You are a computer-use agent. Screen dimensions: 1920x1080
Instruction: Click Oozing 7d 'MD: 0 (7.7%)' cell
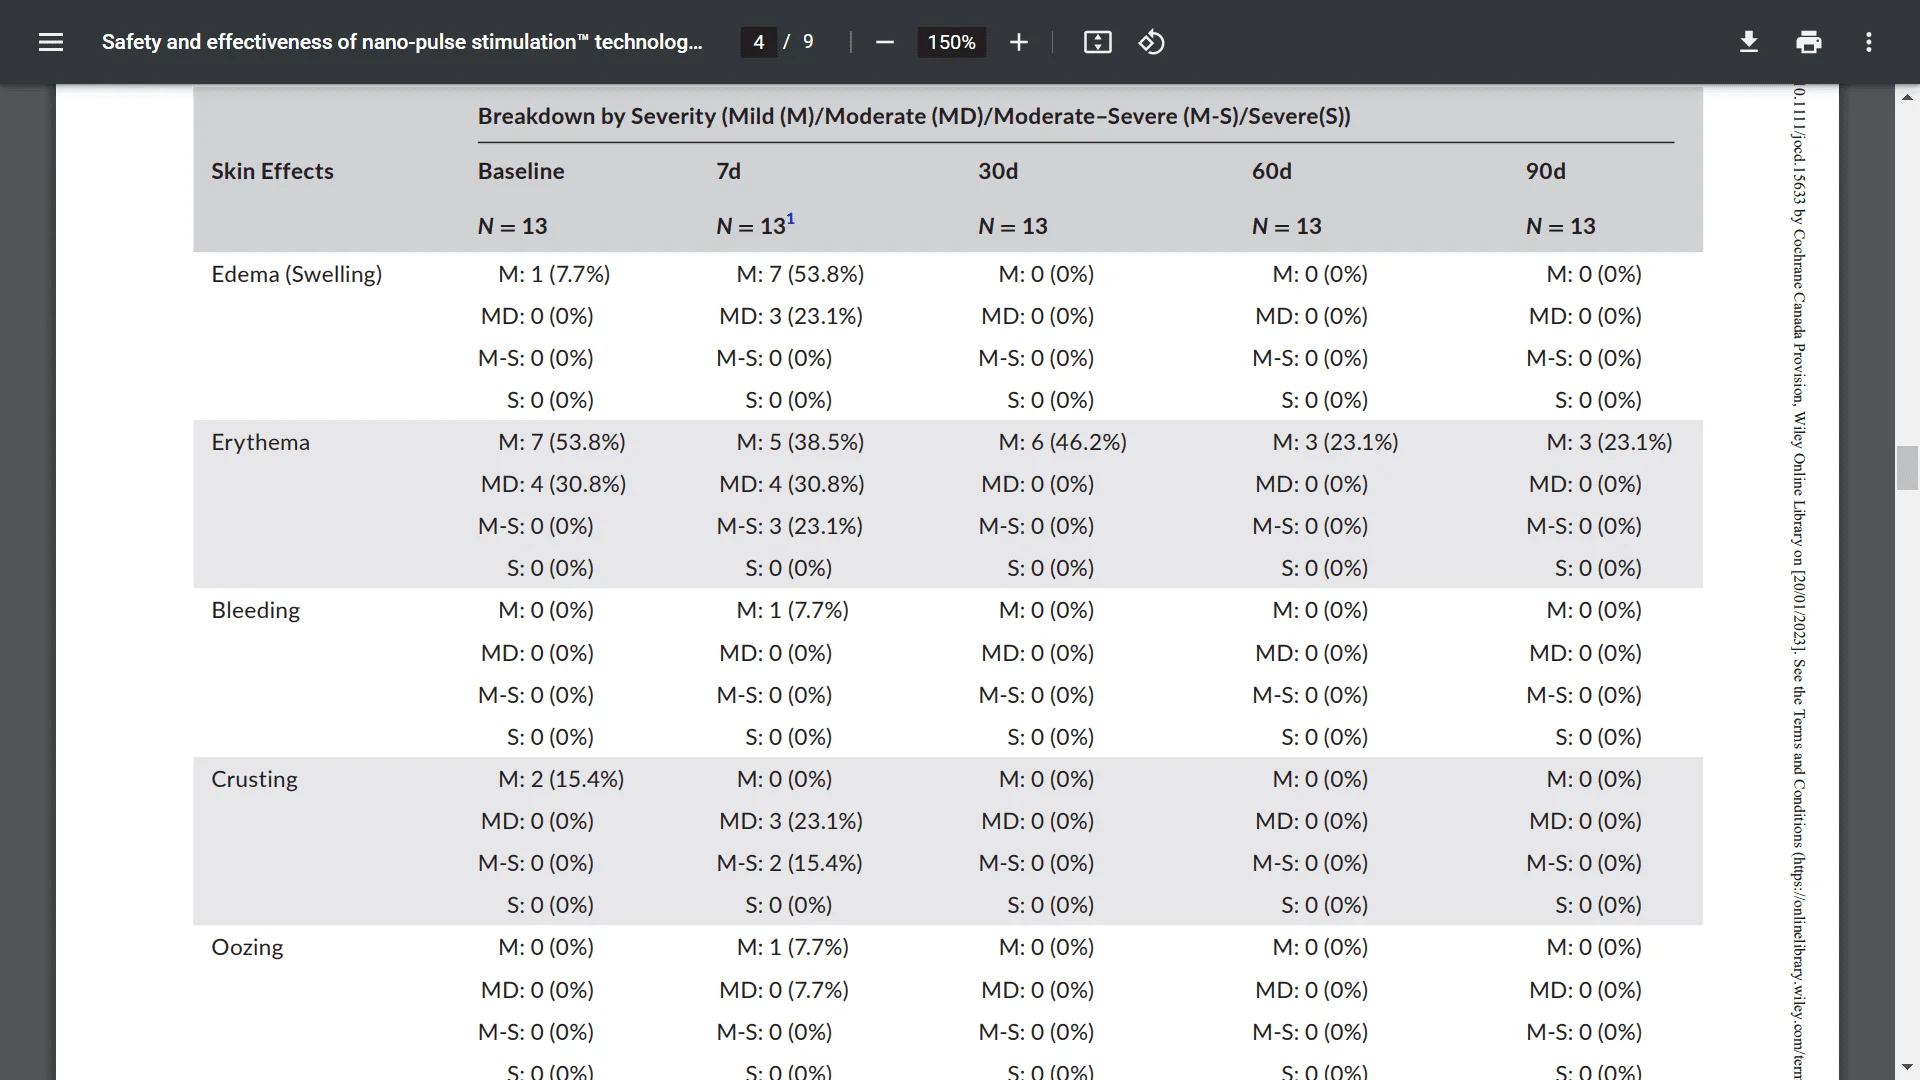point(784,990)
